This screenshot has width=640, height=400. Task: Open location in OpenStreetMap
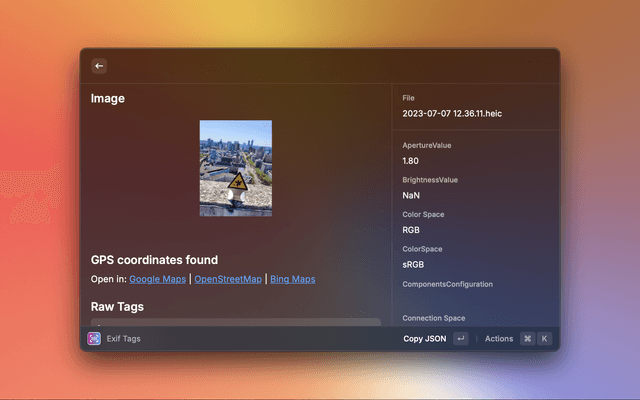click(229, 279)
